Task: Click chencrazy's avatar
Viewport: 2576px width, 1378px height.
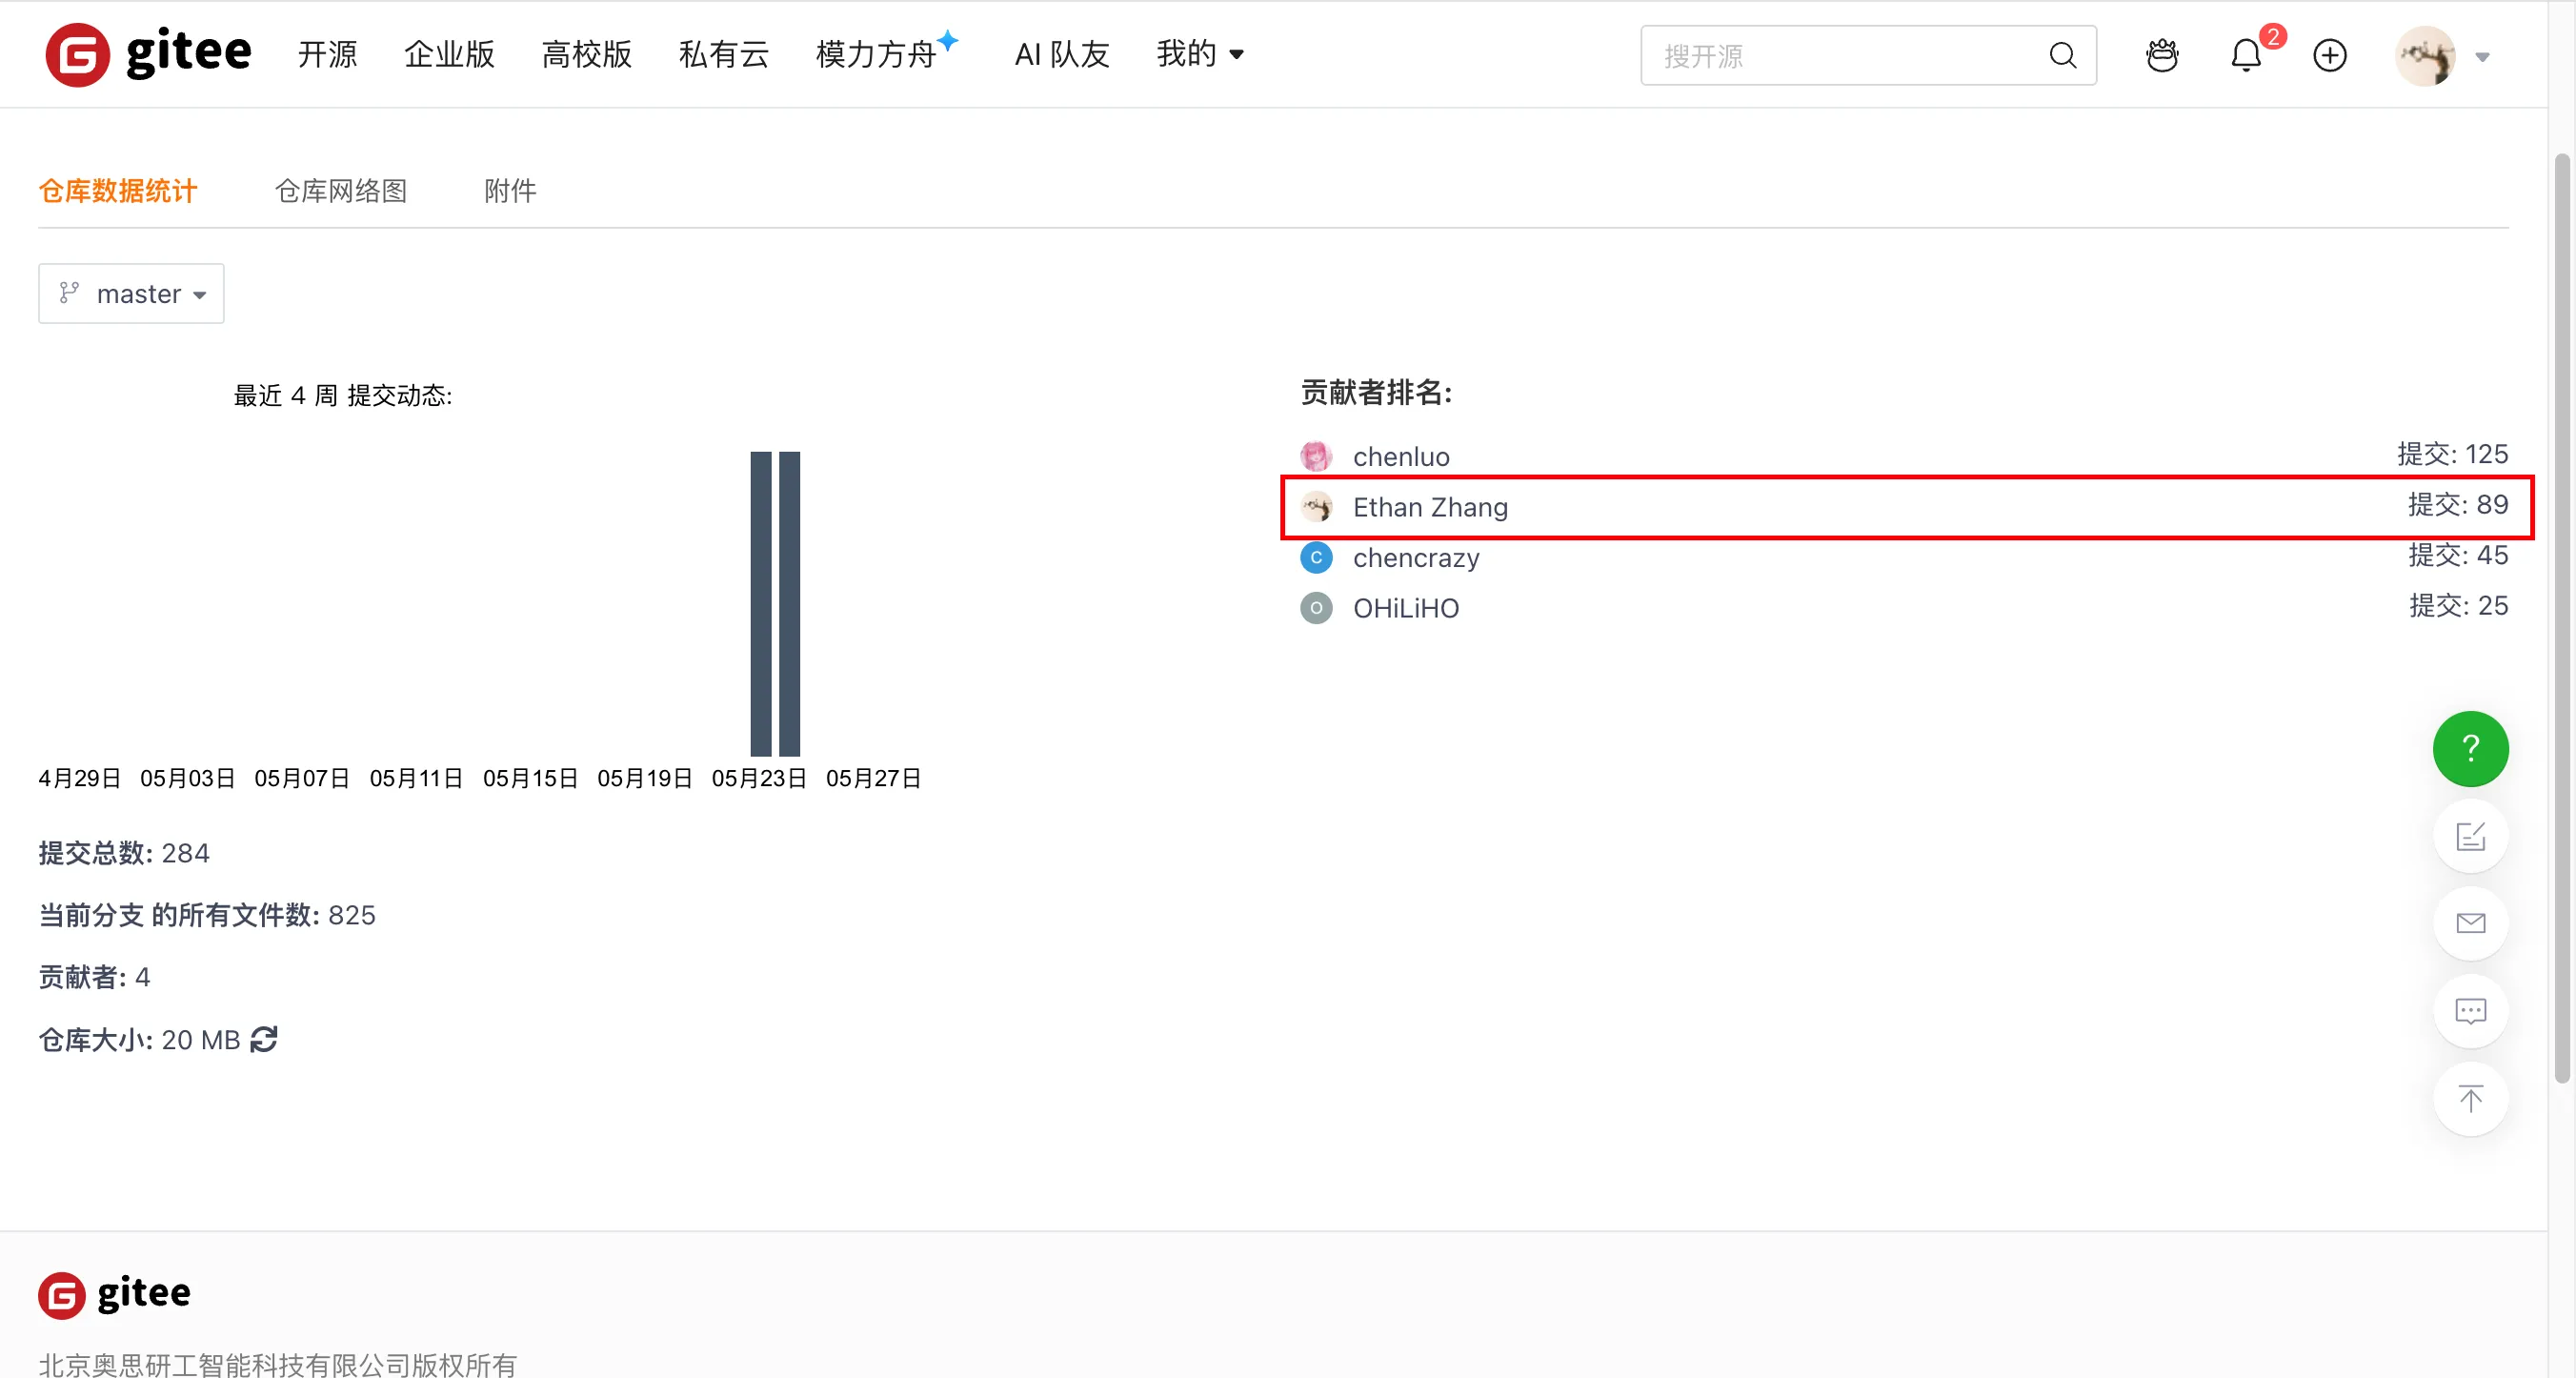Action: click(x=1316, y=557)
